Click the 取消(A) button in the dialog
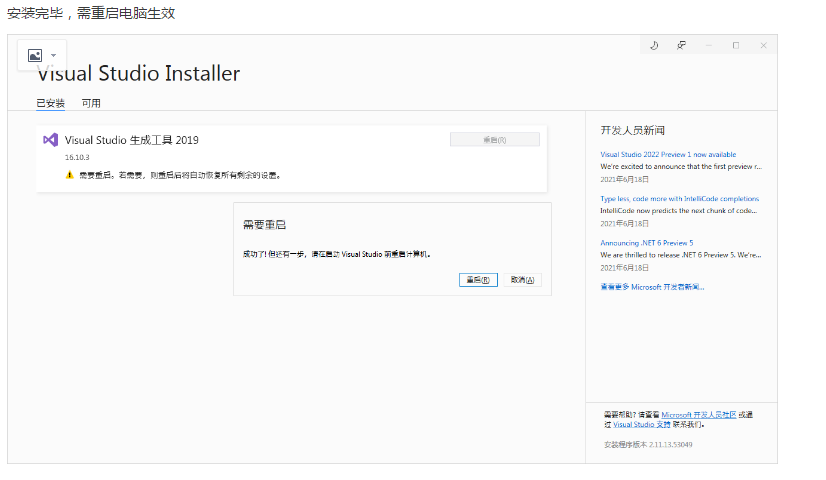Screen dimensions: 826x480 pyautogui.click(x=522, y=280)
